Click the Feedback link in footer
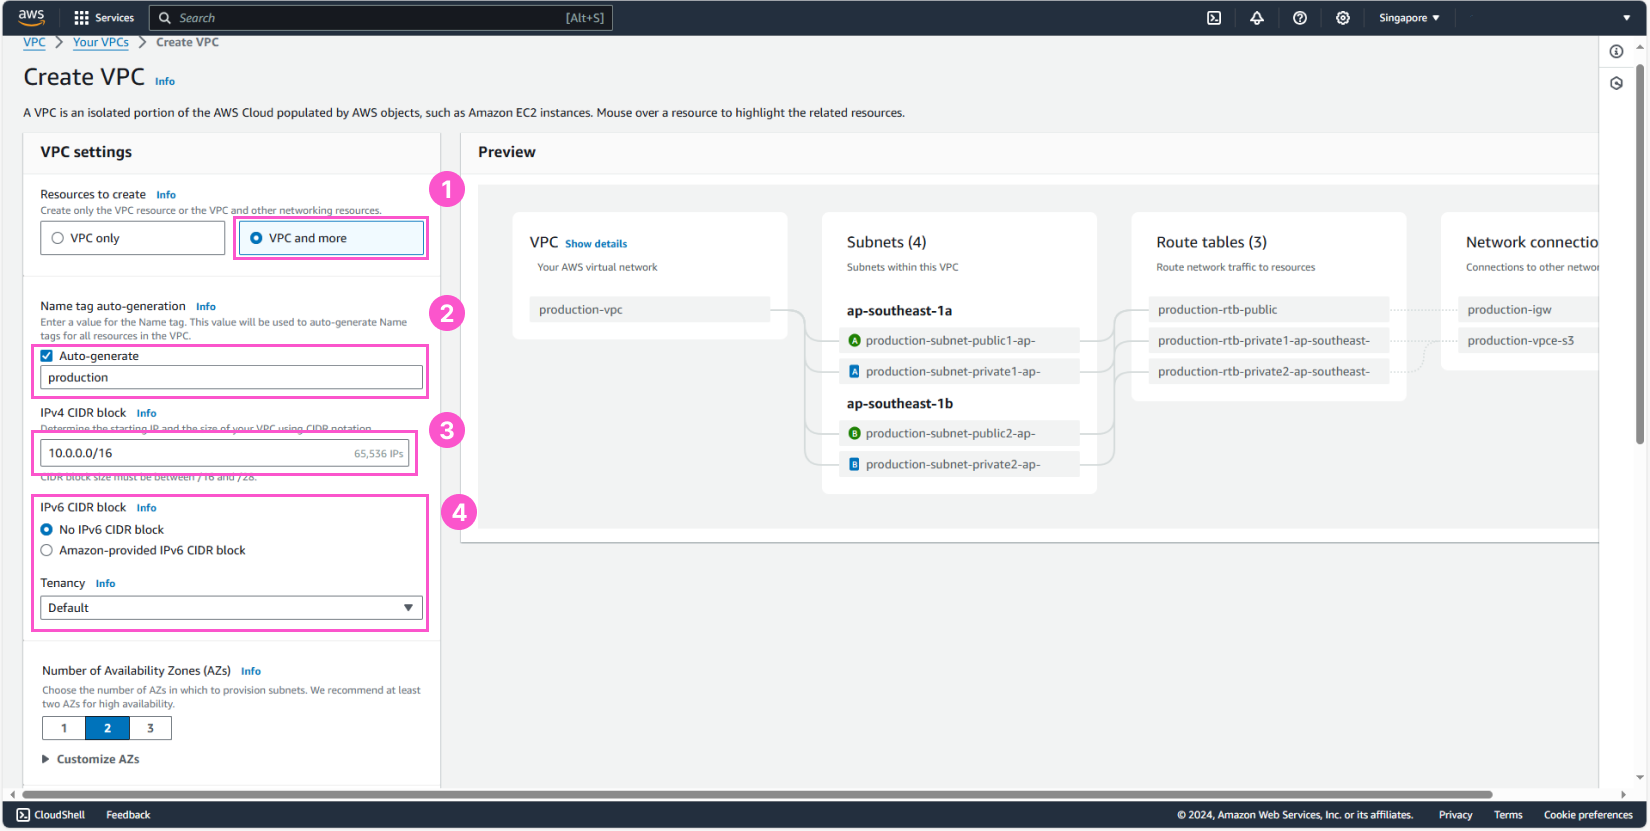This screenshot has width=1650, height=831. coord(128,815)
